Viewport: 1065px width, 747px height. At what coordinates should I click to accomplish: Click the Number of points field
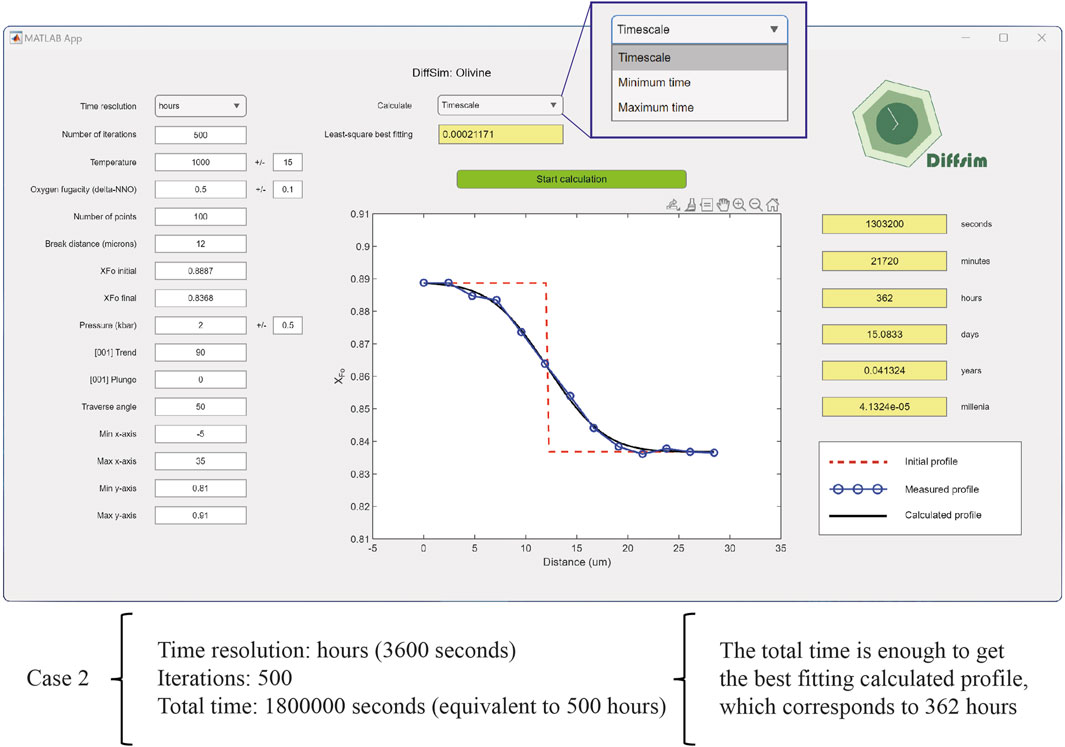pyautogui.click(x=200, y=217)
